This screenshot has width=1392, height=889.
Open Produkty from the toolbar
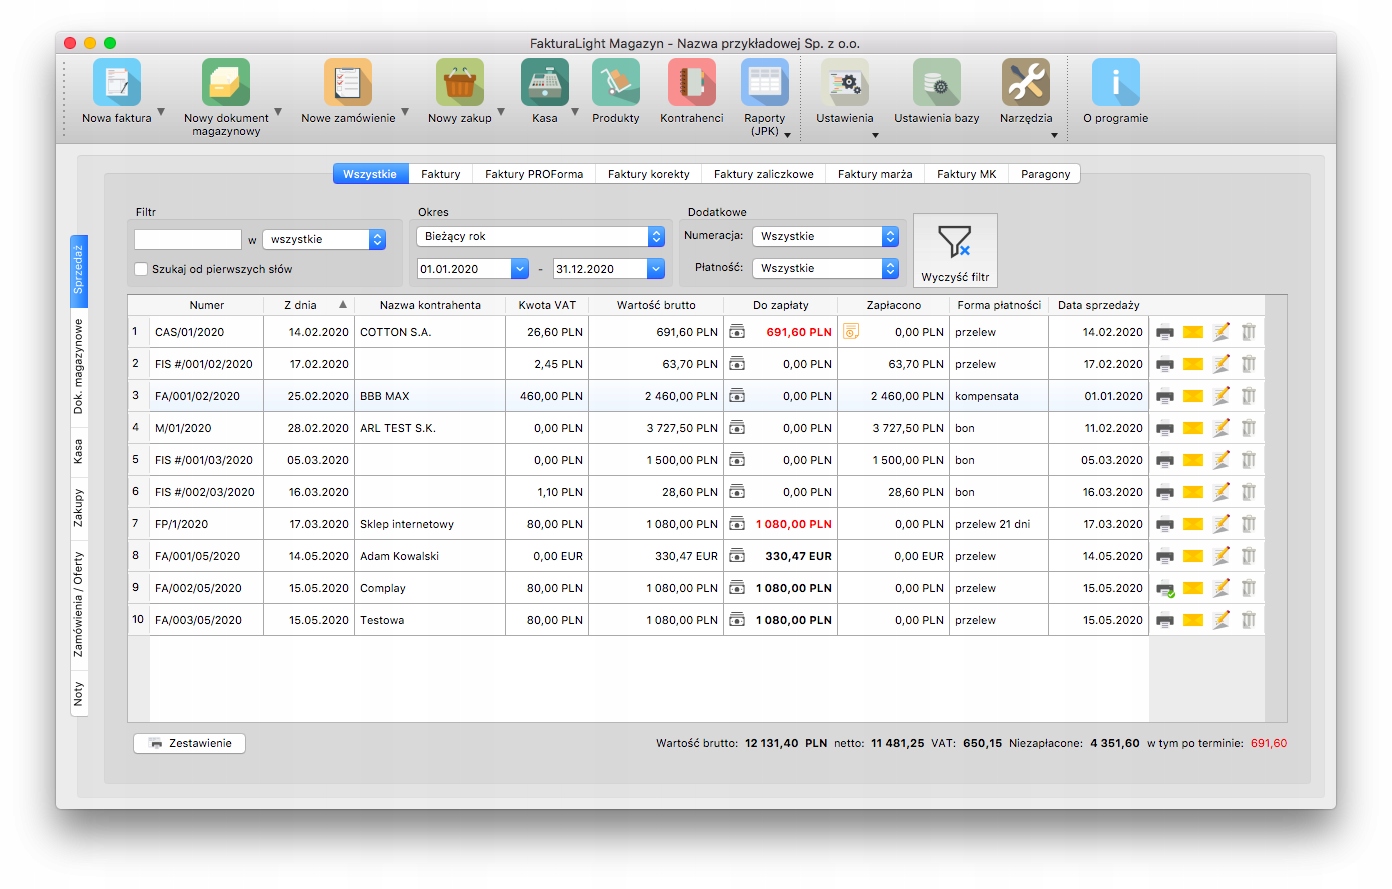click(x=615, y=83)
